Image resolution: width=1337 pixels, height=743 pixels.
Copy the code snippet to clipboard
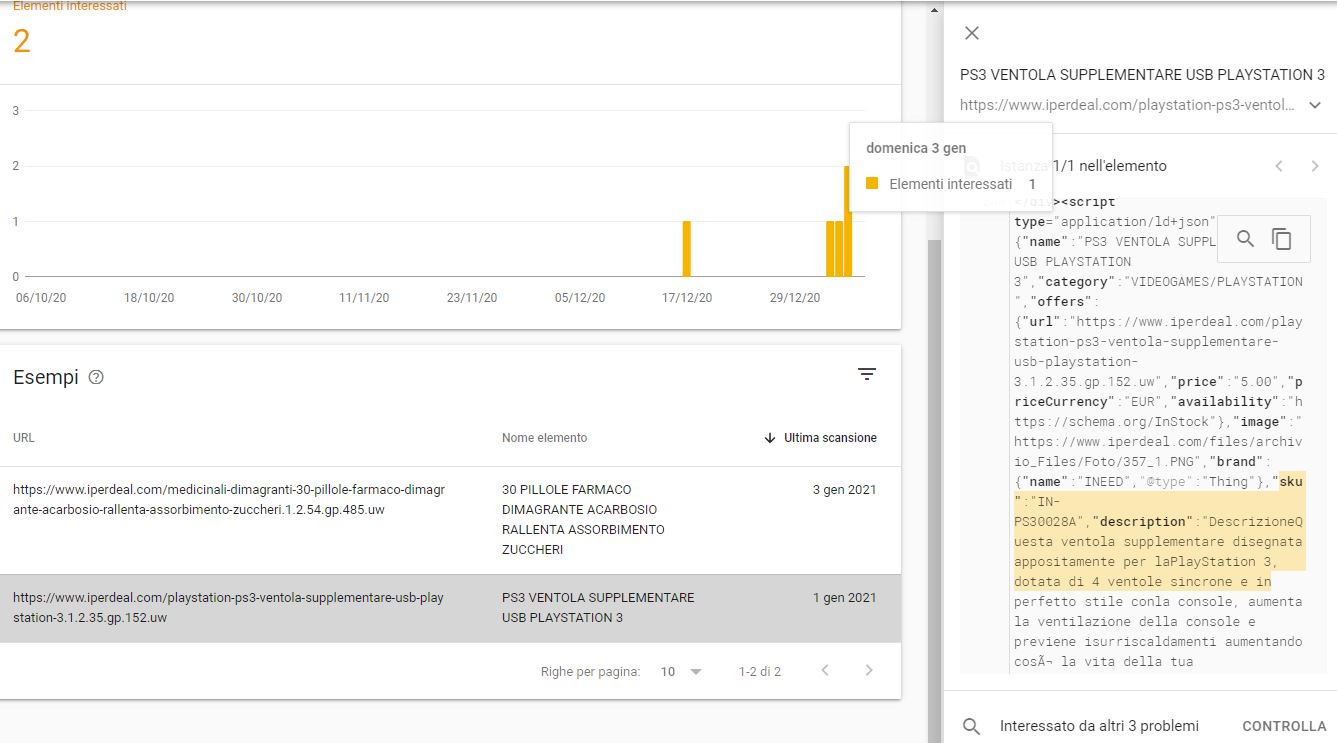click(x=1282, y=238)
